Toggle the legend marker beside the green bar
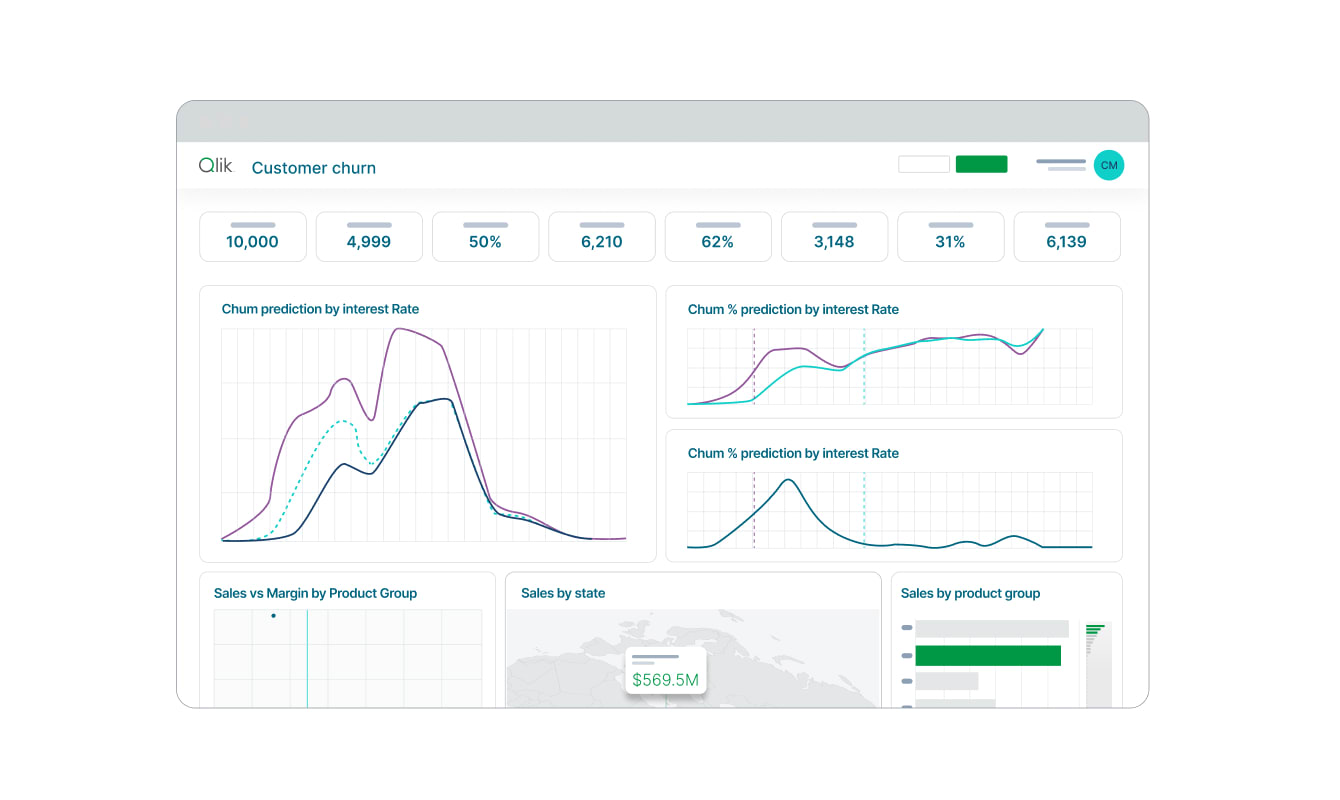 [906, 655]
